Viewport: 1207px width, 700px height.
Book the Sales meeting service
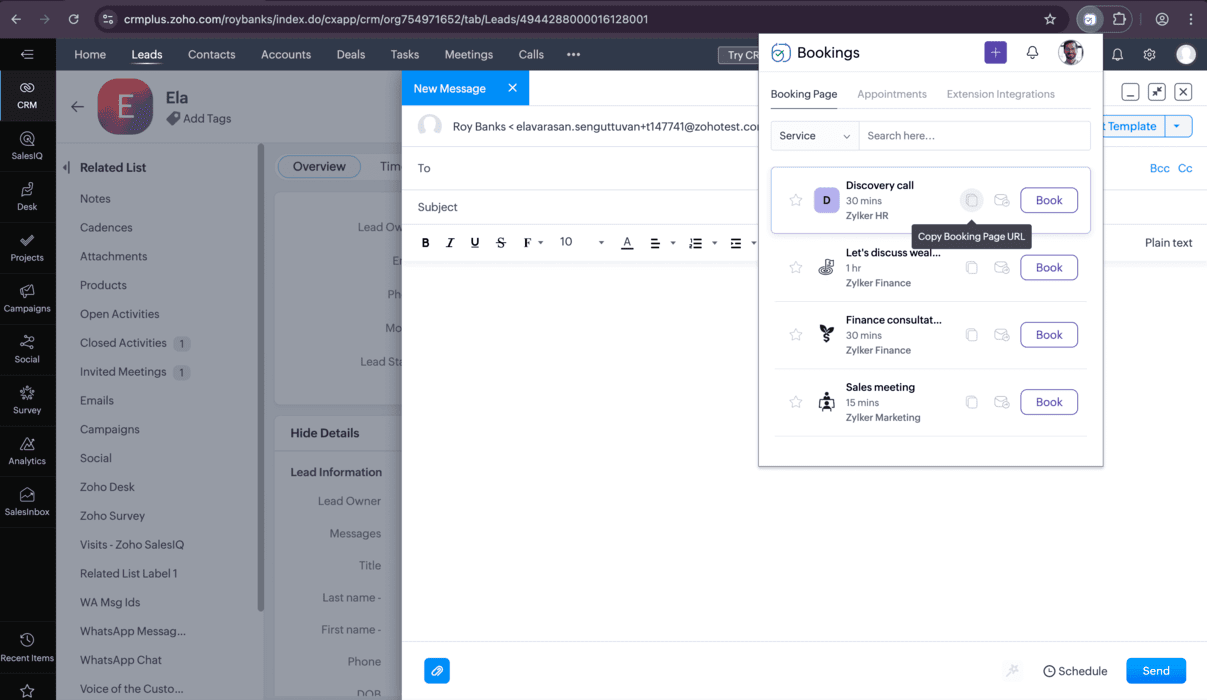(x=1049, y=402)
